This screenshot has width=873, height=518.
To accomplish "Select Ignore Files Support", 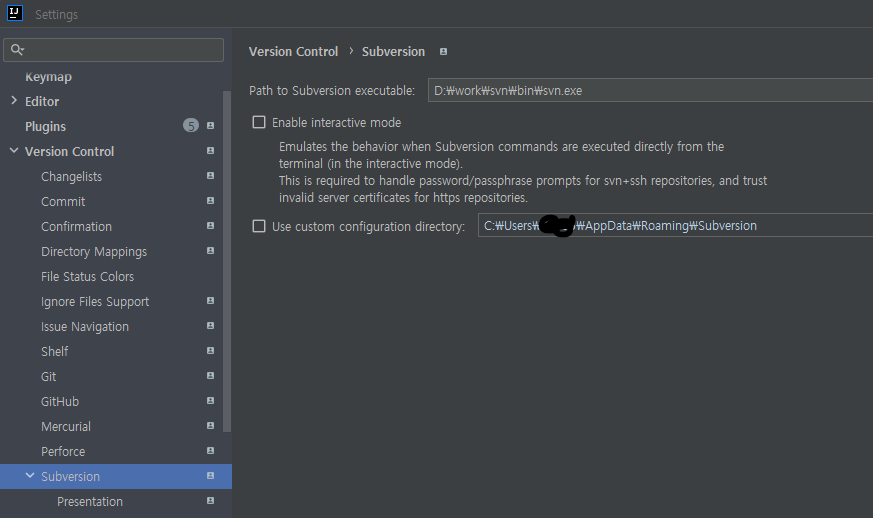I will [x=95, y=302].
